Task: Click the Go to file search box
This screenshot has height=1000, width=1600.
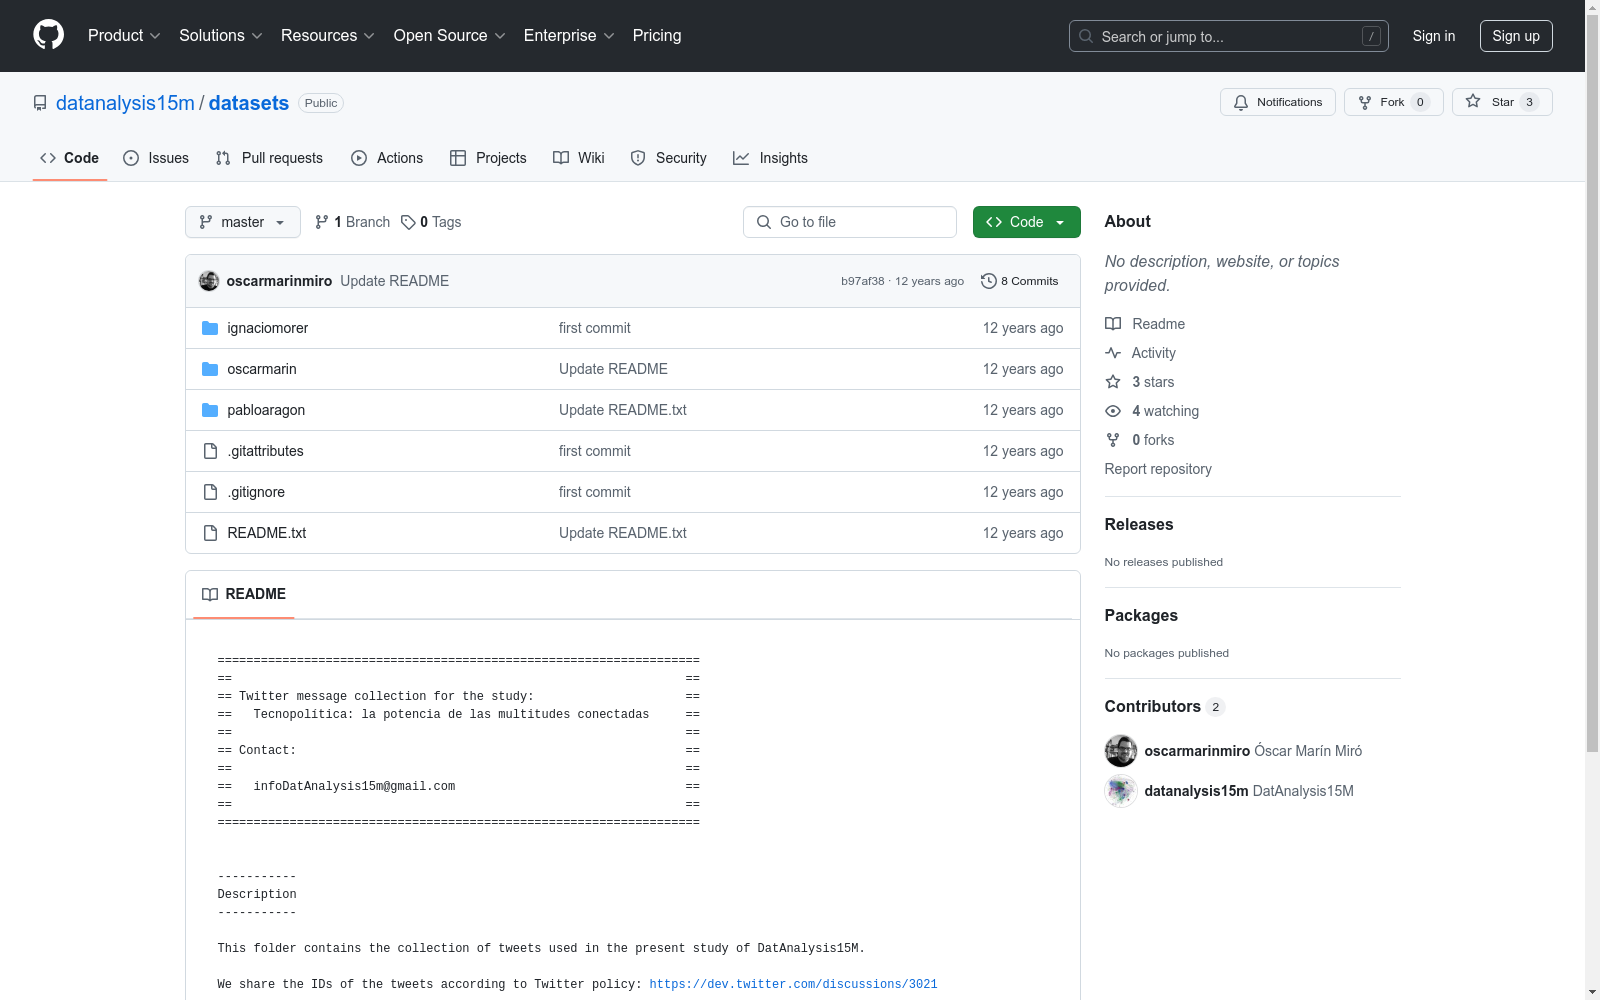Action: [850, 222]
